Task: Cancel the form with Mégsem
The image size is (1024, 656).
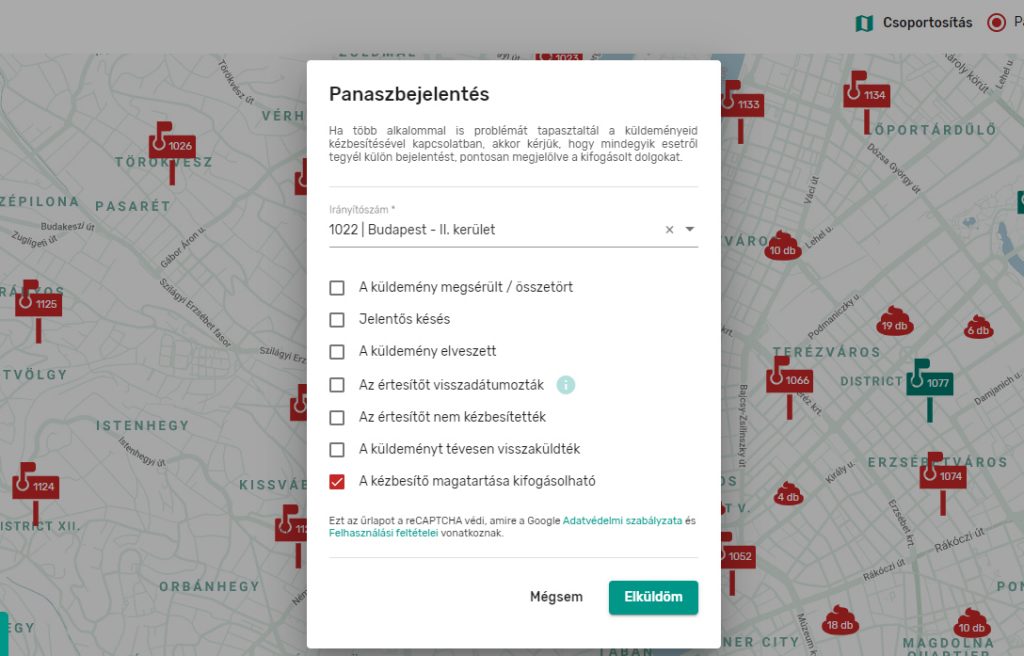Action: point(556,597)
